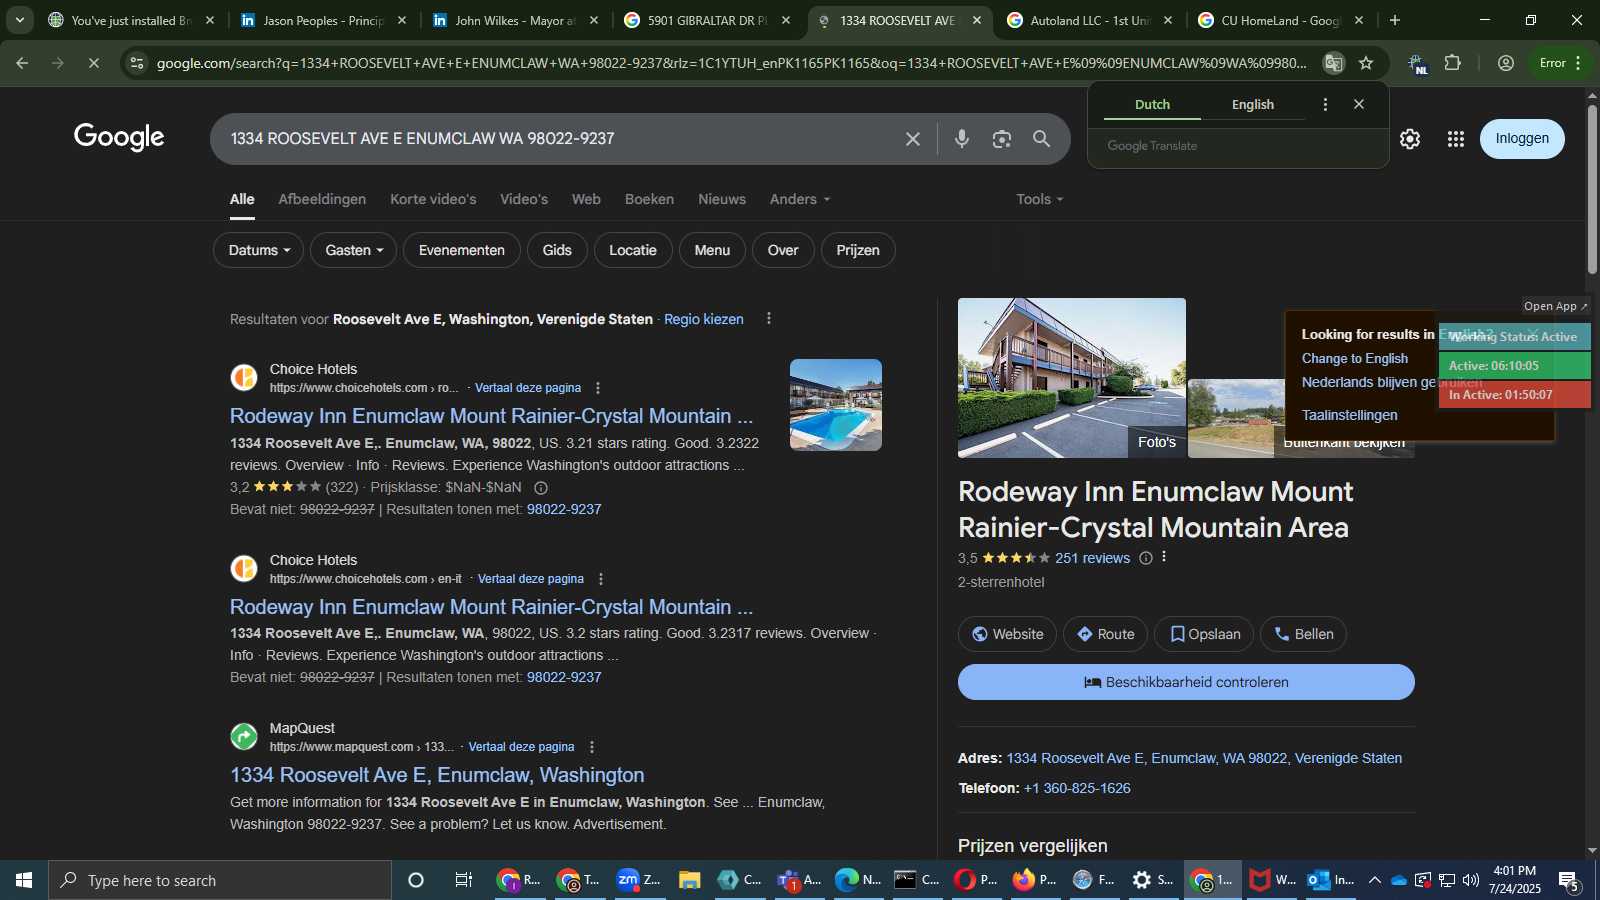Stop loading the page
Image resolution: width=1600 pixels, height=900 pixels.
tap(93, 63)
